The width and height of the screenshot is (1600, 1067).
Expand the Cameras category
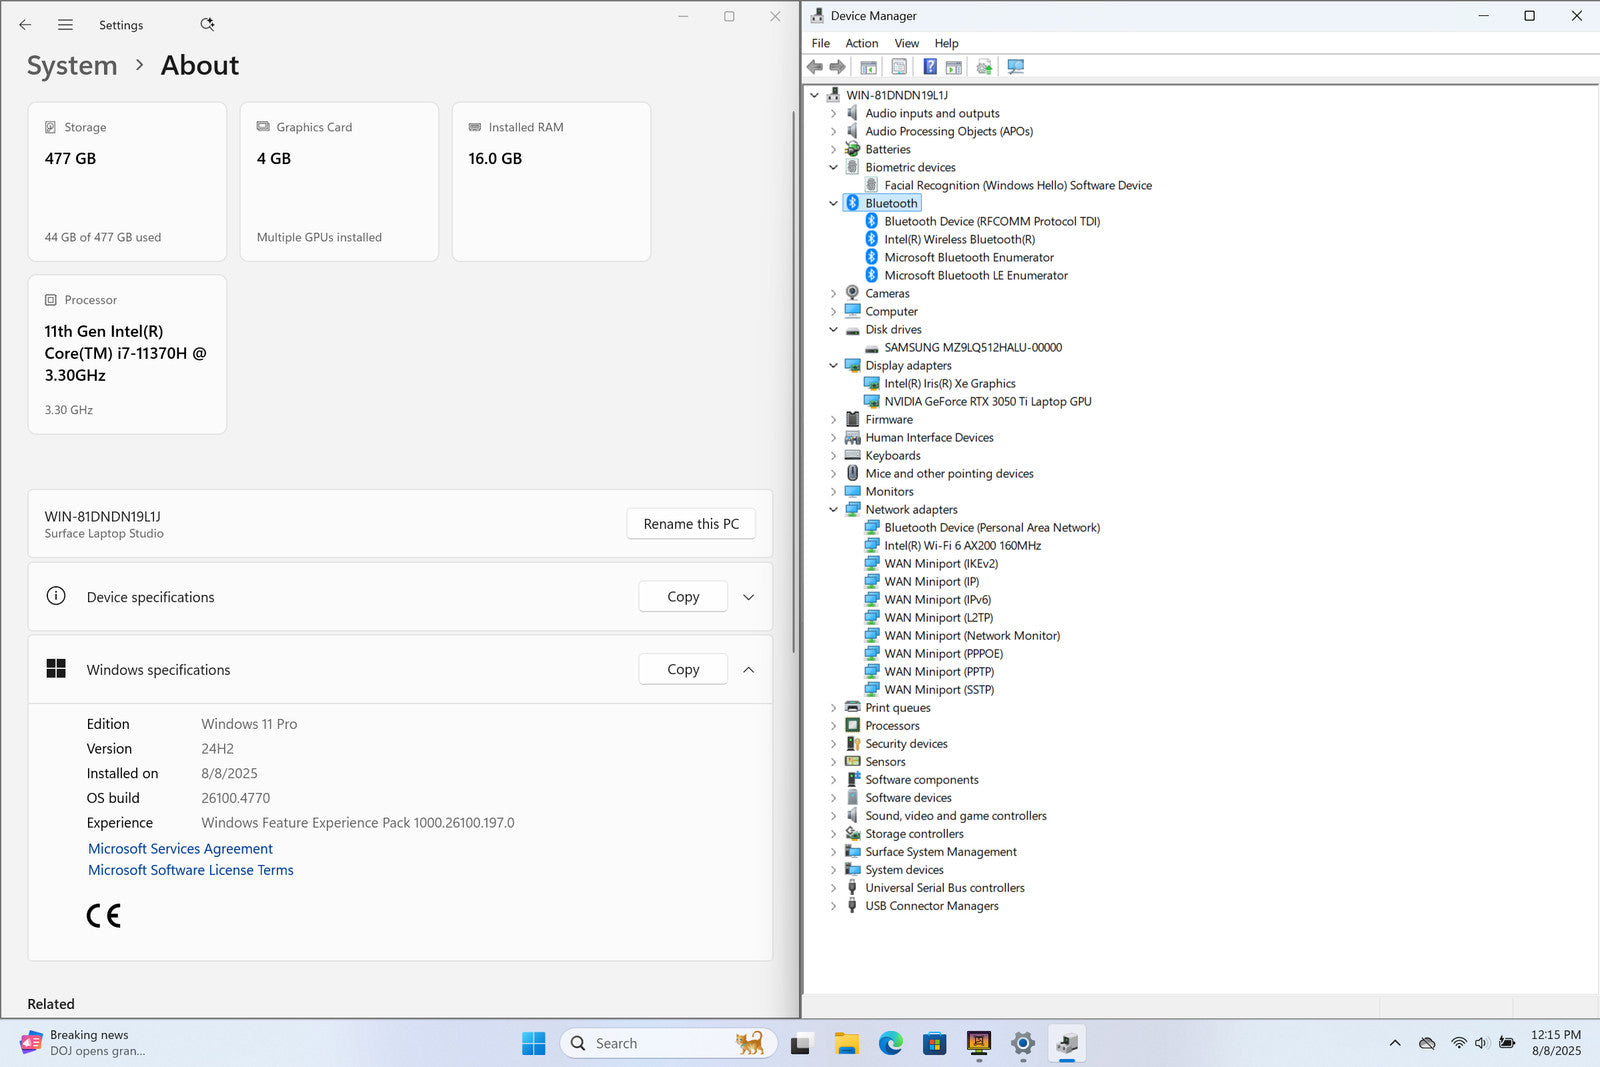[833, 294]
